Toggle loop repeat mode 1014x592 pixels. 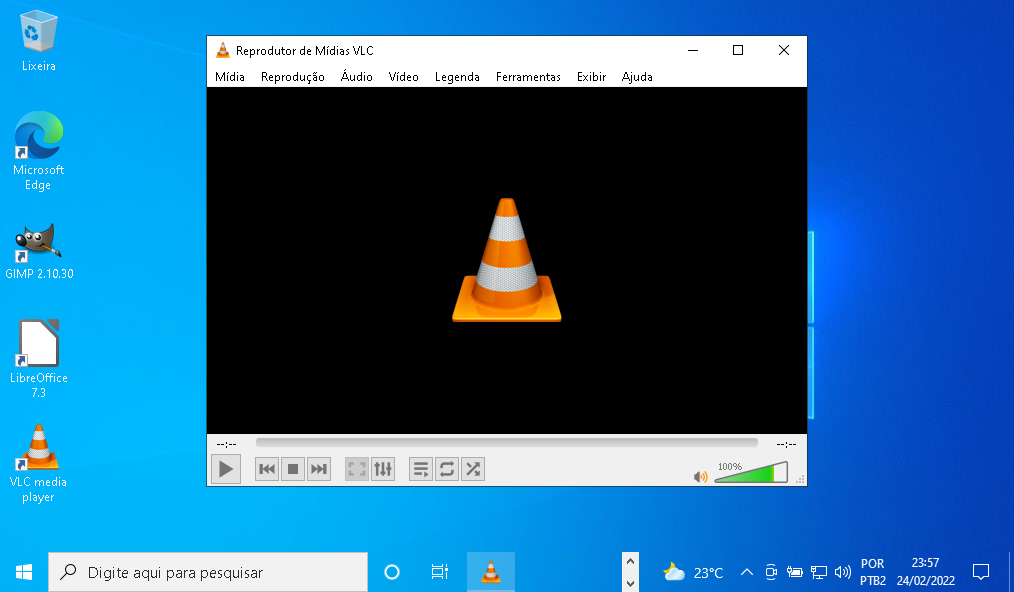[x=447, y=469]
